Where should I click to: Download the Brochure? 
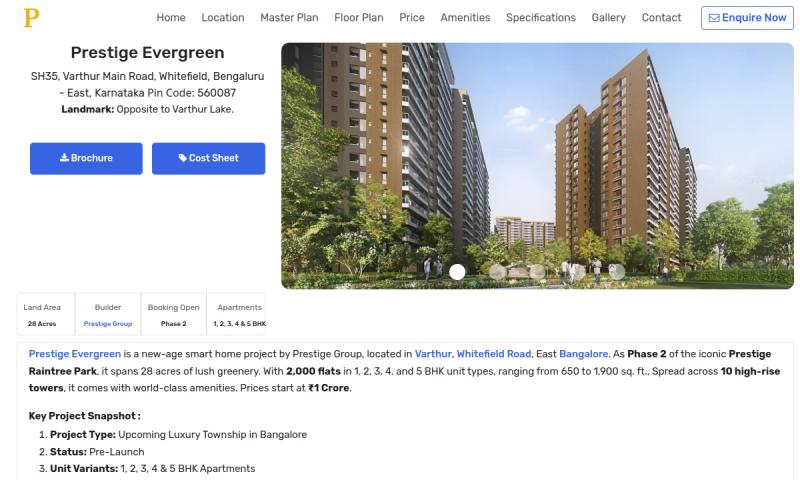click(x=86, y=158)
